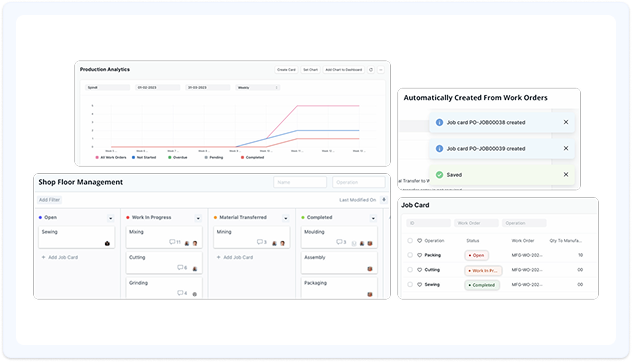
Task: Open the Production Analytics more-options menu
Action: click(380, 70)
